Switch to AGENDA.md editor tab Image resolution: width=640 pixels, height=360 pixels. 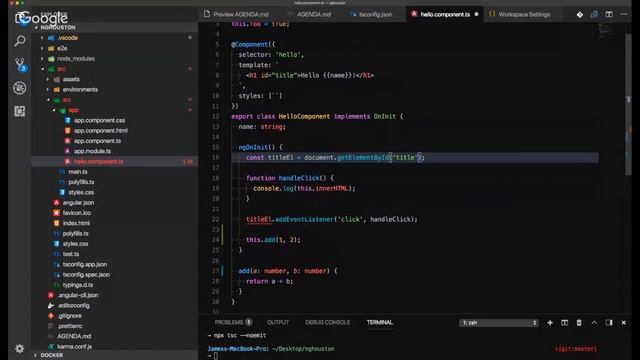[313, 14]
